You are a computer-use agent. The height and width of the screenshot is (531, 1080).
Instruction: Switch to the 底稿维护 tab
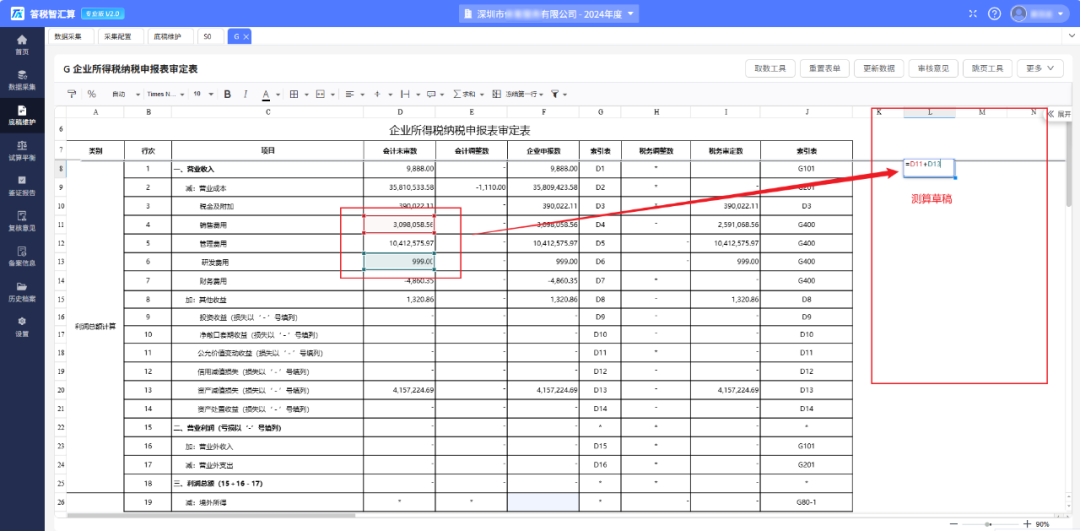(169, 37)
